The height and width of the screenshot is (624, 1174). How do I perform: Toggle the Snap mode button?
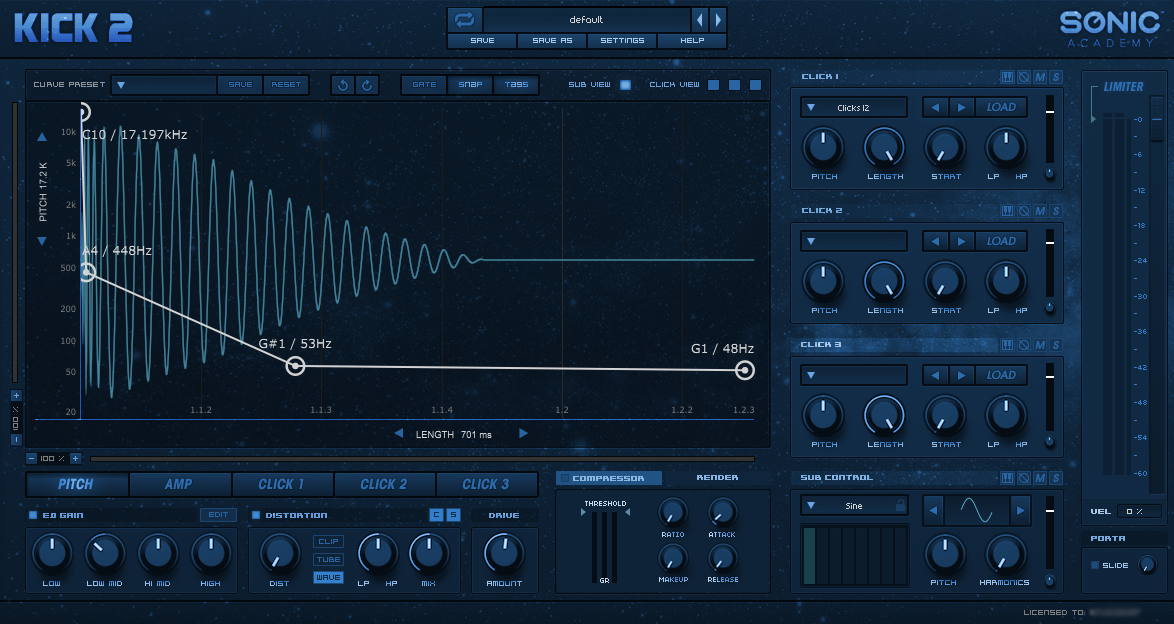pyautogui.click(x=470, y=85)
